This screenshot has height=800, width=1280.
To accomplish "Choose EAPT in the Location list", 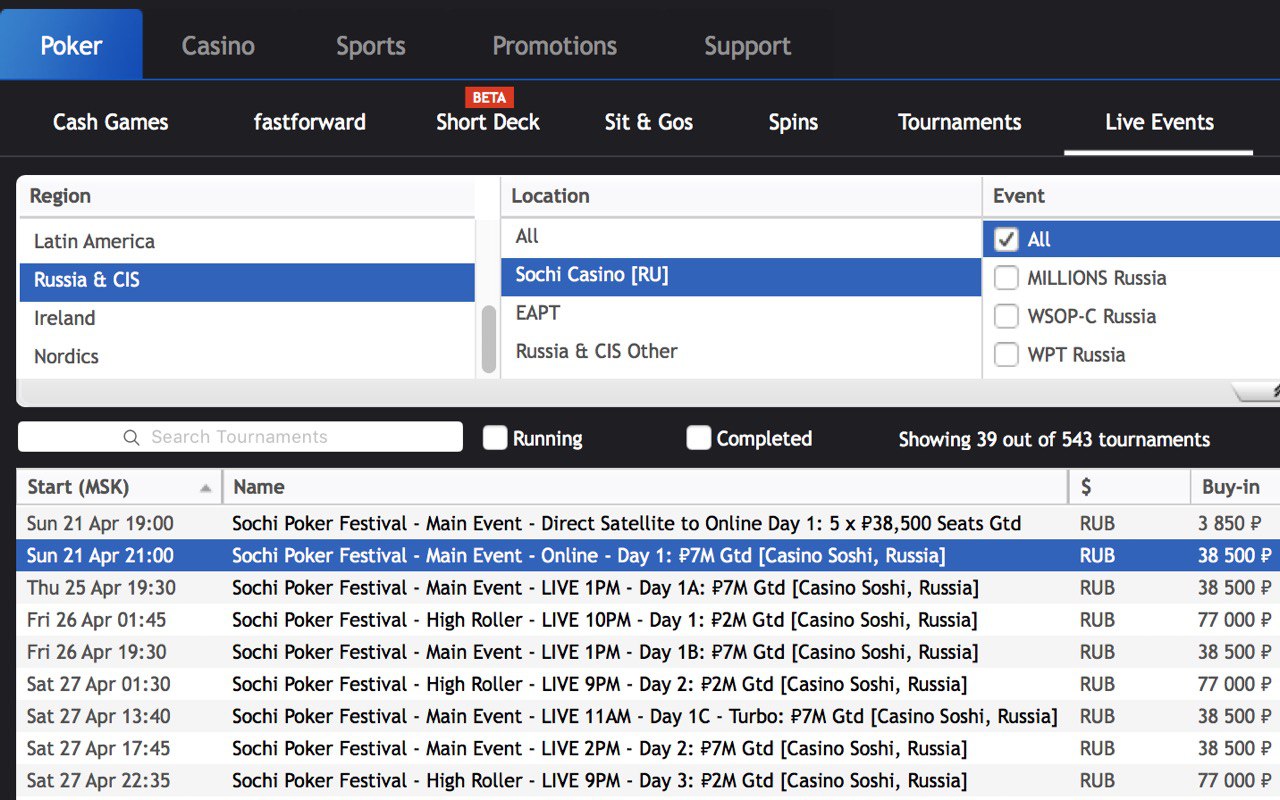I will click(538, 313).
